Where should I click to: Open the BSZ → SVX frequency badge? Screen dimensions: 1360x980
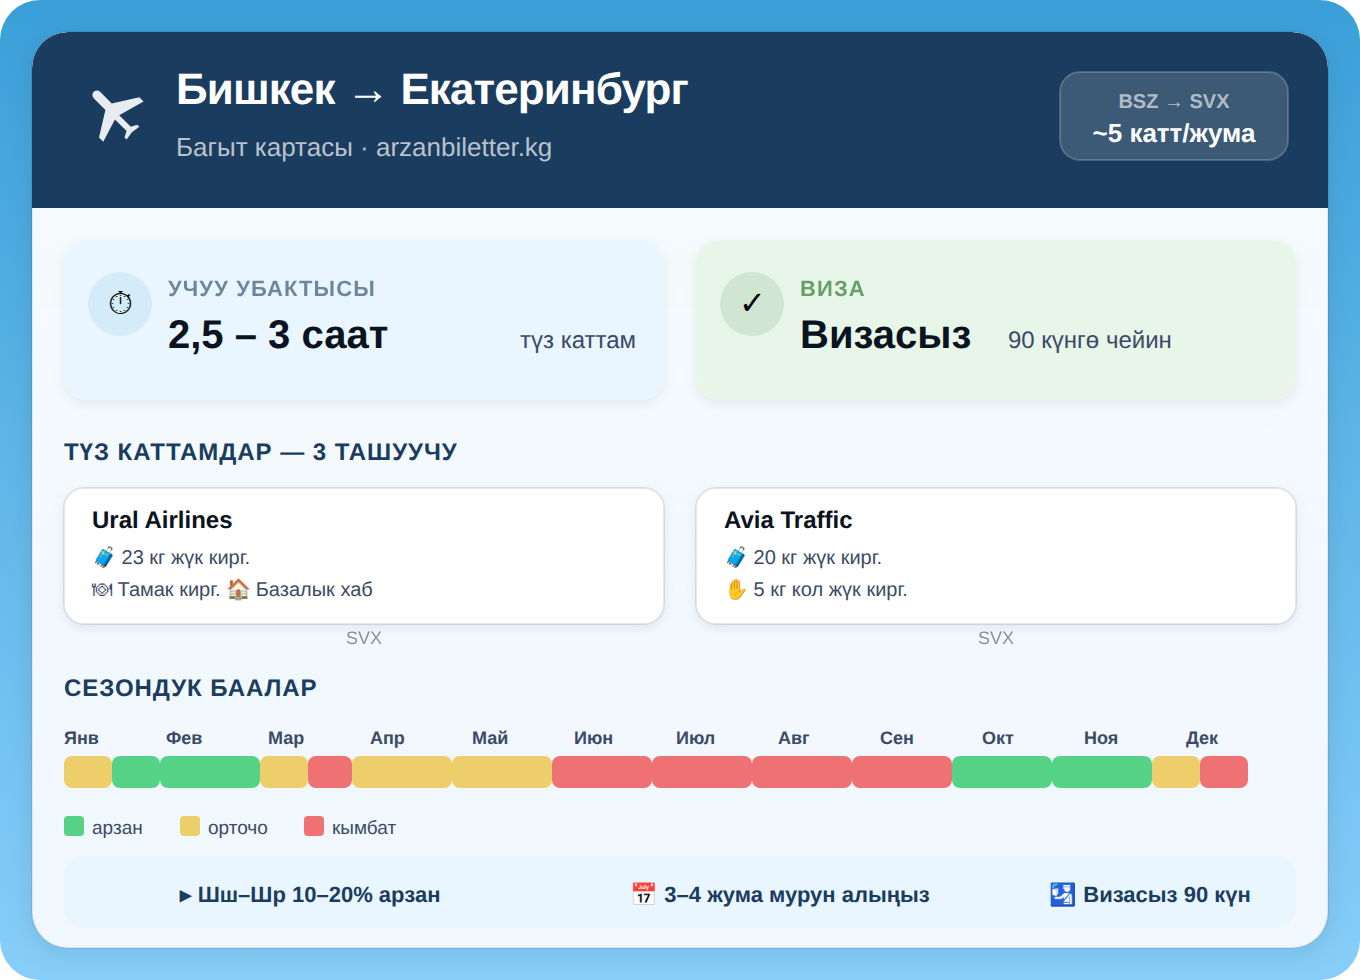[1173, 116]
